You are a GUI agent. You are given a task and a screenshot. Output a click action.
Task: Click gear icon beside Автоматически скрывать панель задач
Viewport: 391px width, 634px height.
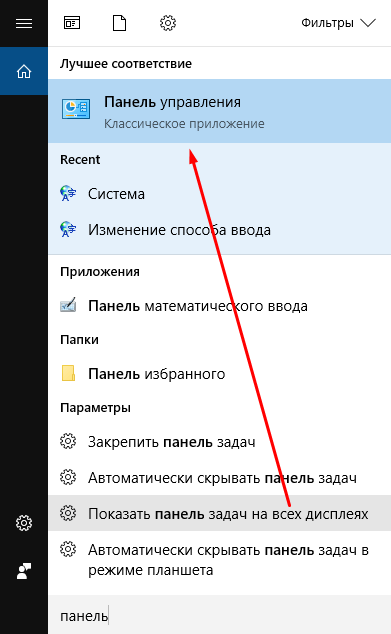click(68, 477)
